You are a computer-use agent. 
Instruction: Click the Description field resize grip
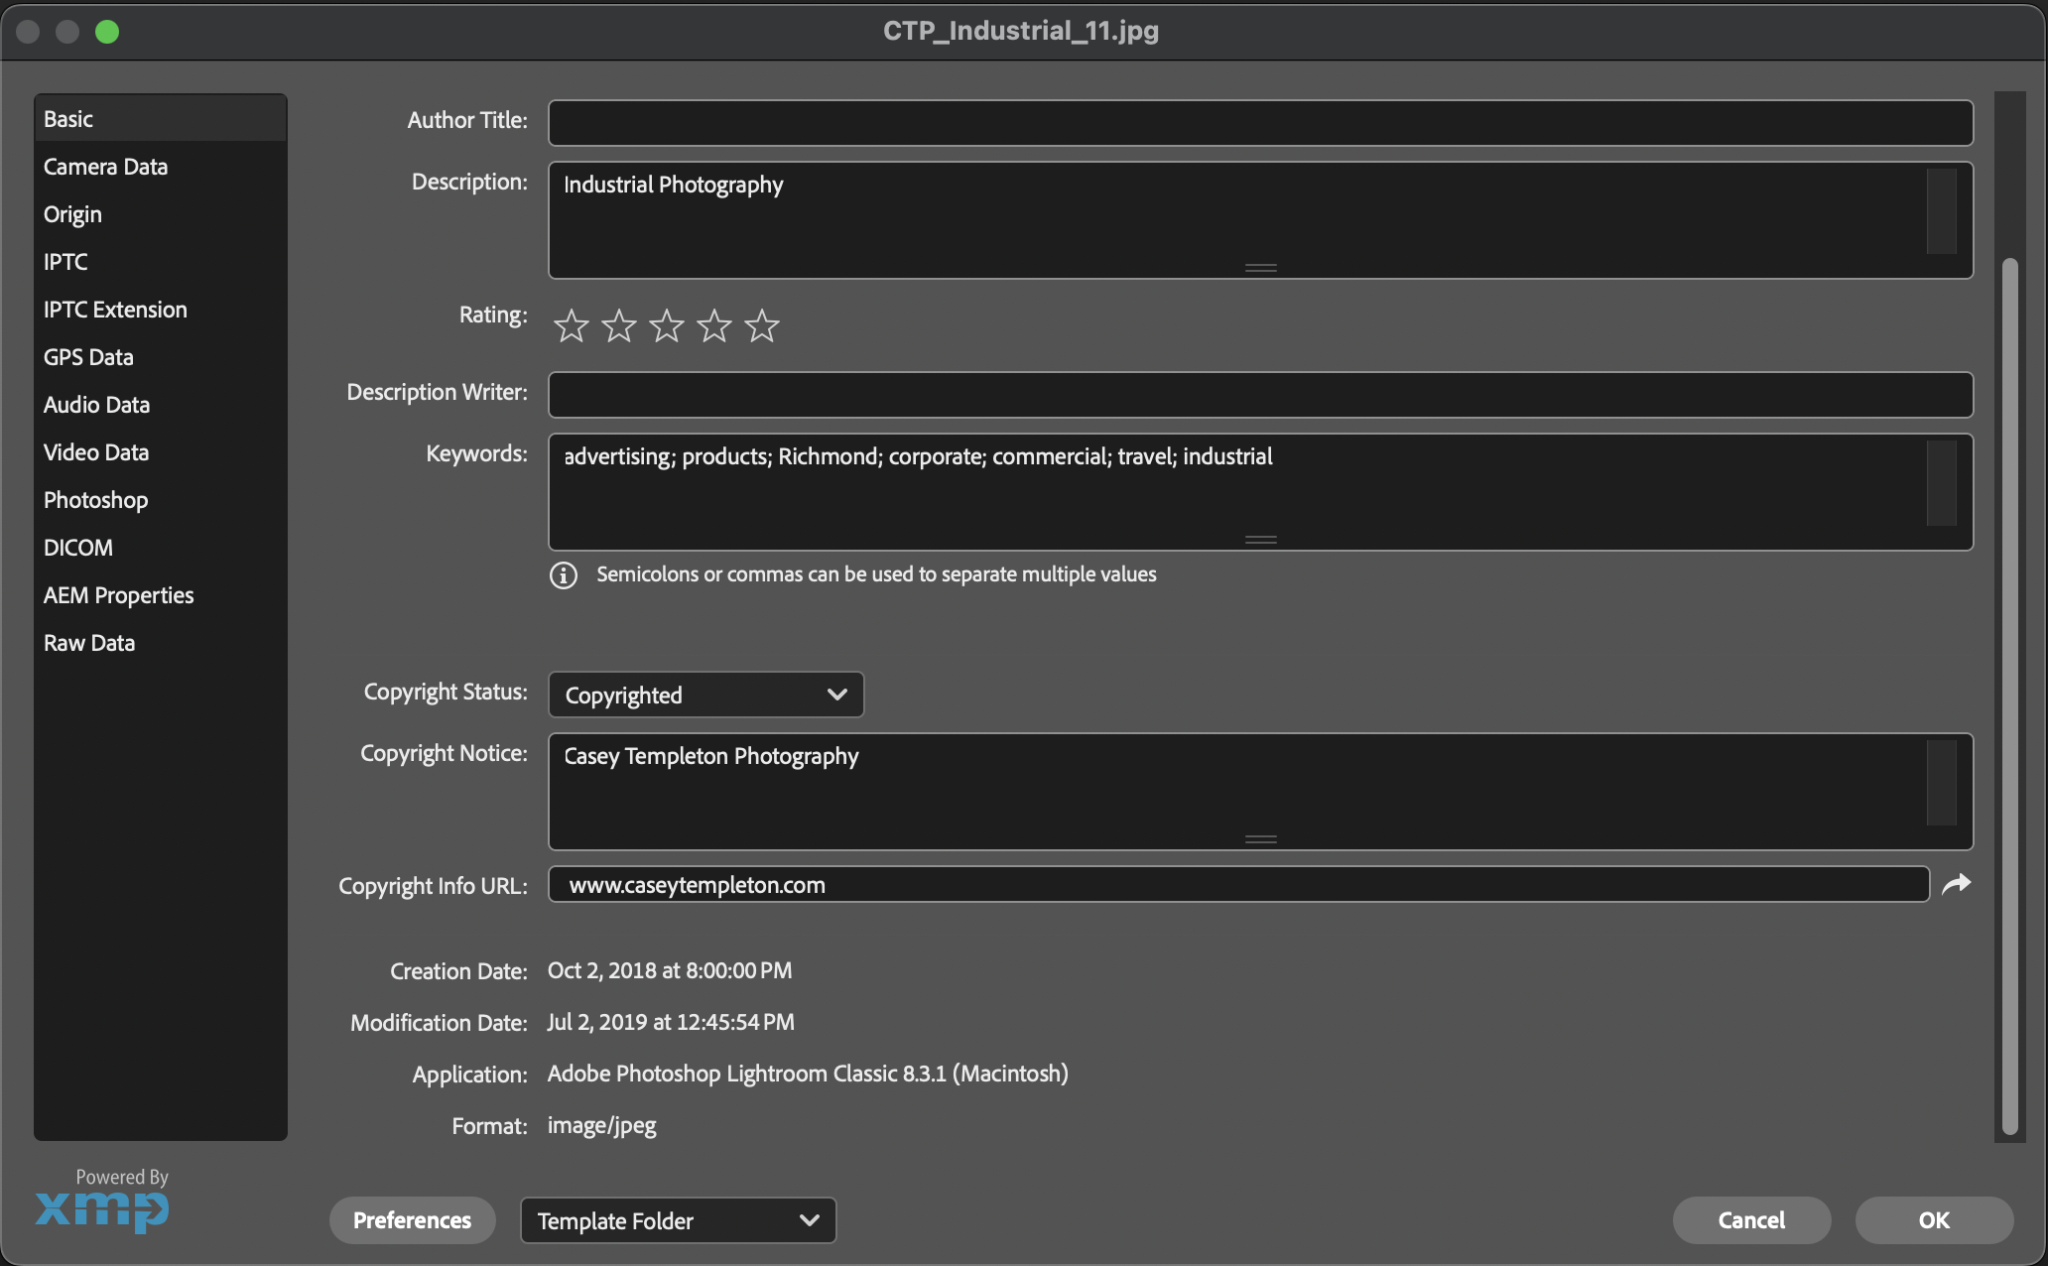pos(1260,268)
